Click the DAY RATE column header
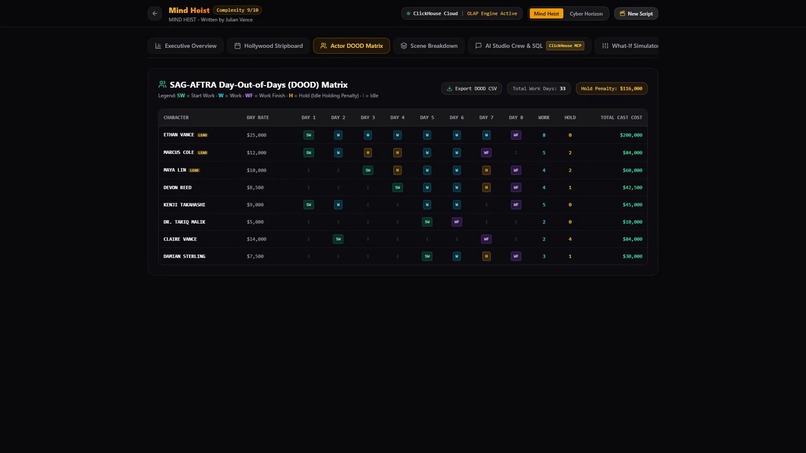Image resolution: width=806 pixels, height=453 pixels. [258, 118]
